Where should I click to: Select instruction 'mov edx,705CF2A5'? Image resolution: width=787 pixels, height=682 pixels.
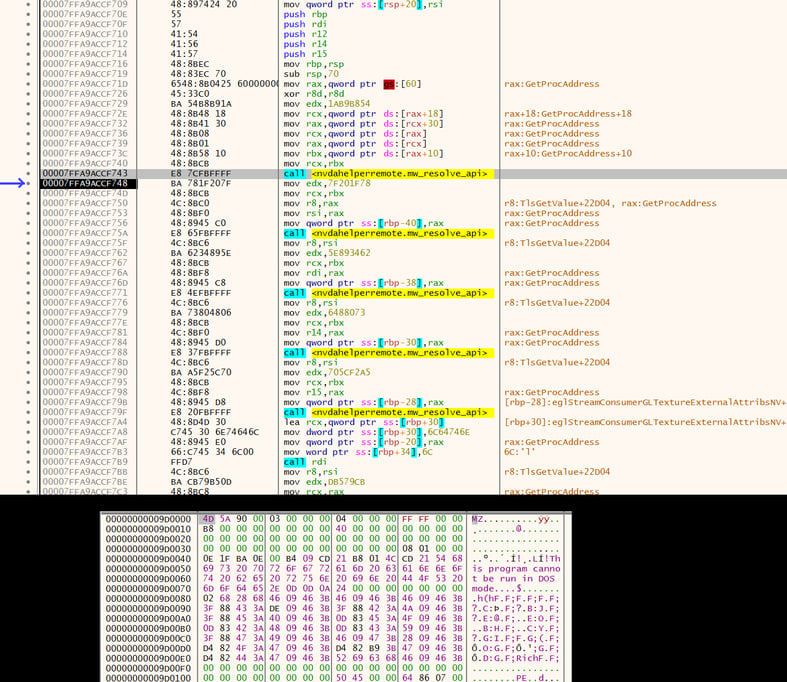click(x=327, y=372)
